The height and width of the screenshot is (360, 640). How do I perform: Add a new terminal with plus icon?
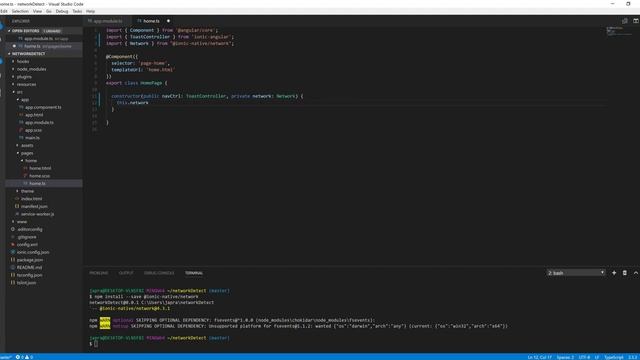click(x=614, y=273)
